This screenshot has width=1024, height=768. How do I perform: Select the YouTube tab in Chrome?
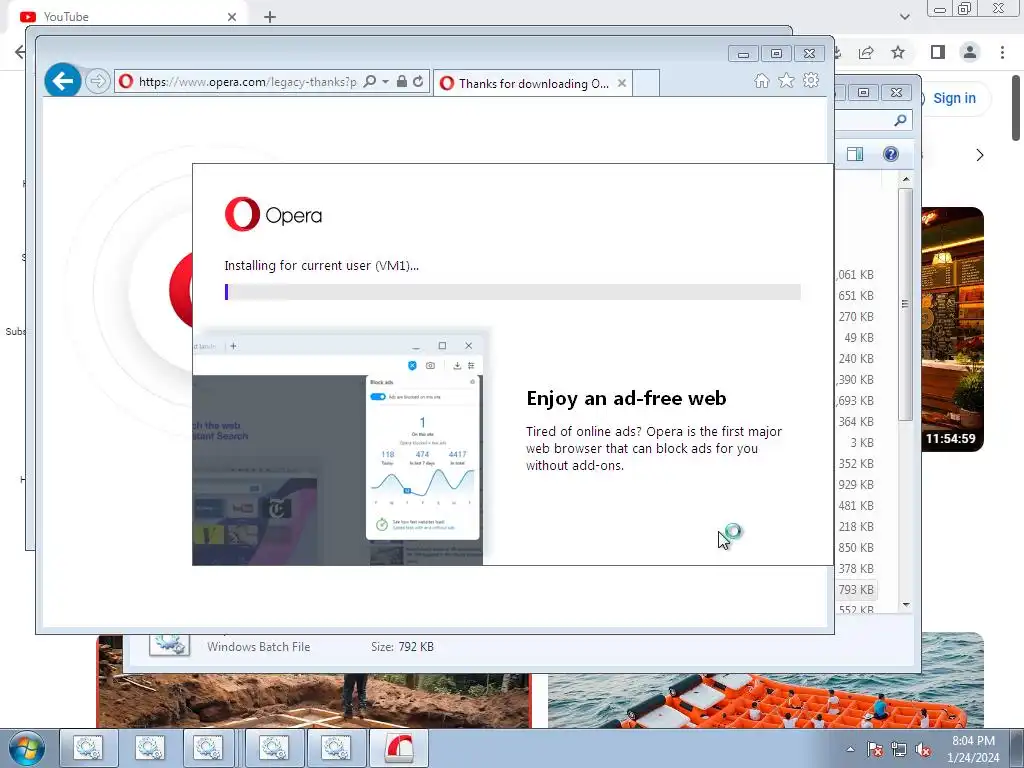point(127,16)
